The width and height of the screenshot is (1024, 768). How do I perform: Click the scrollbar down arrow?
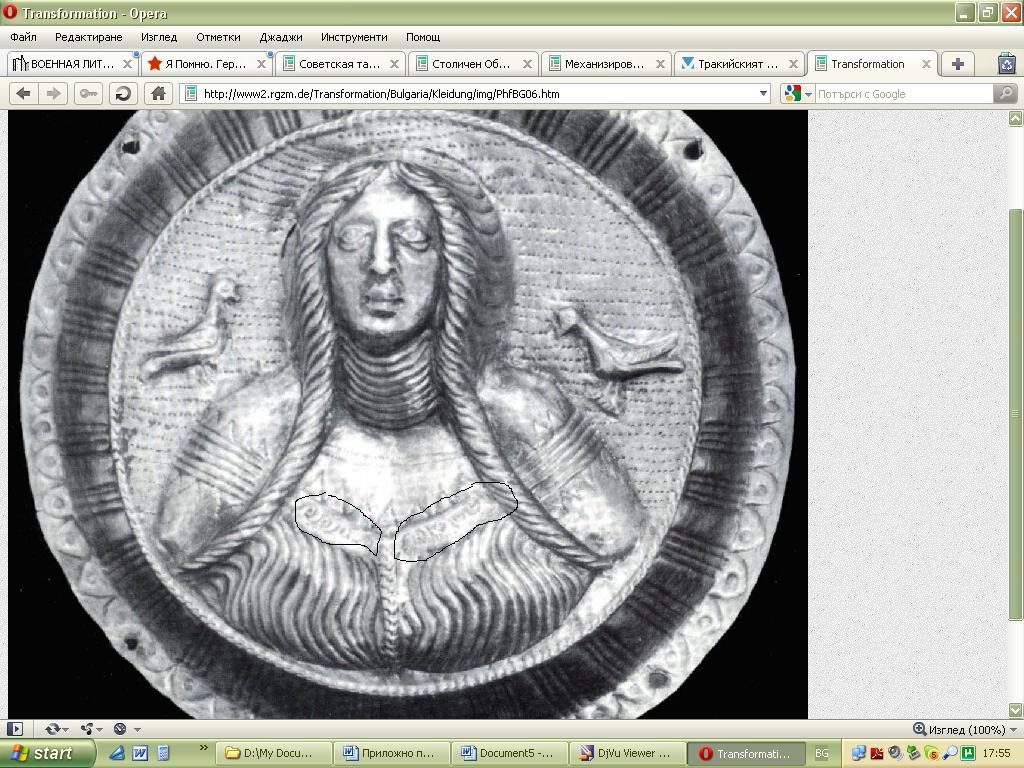tap(1015, 710)
